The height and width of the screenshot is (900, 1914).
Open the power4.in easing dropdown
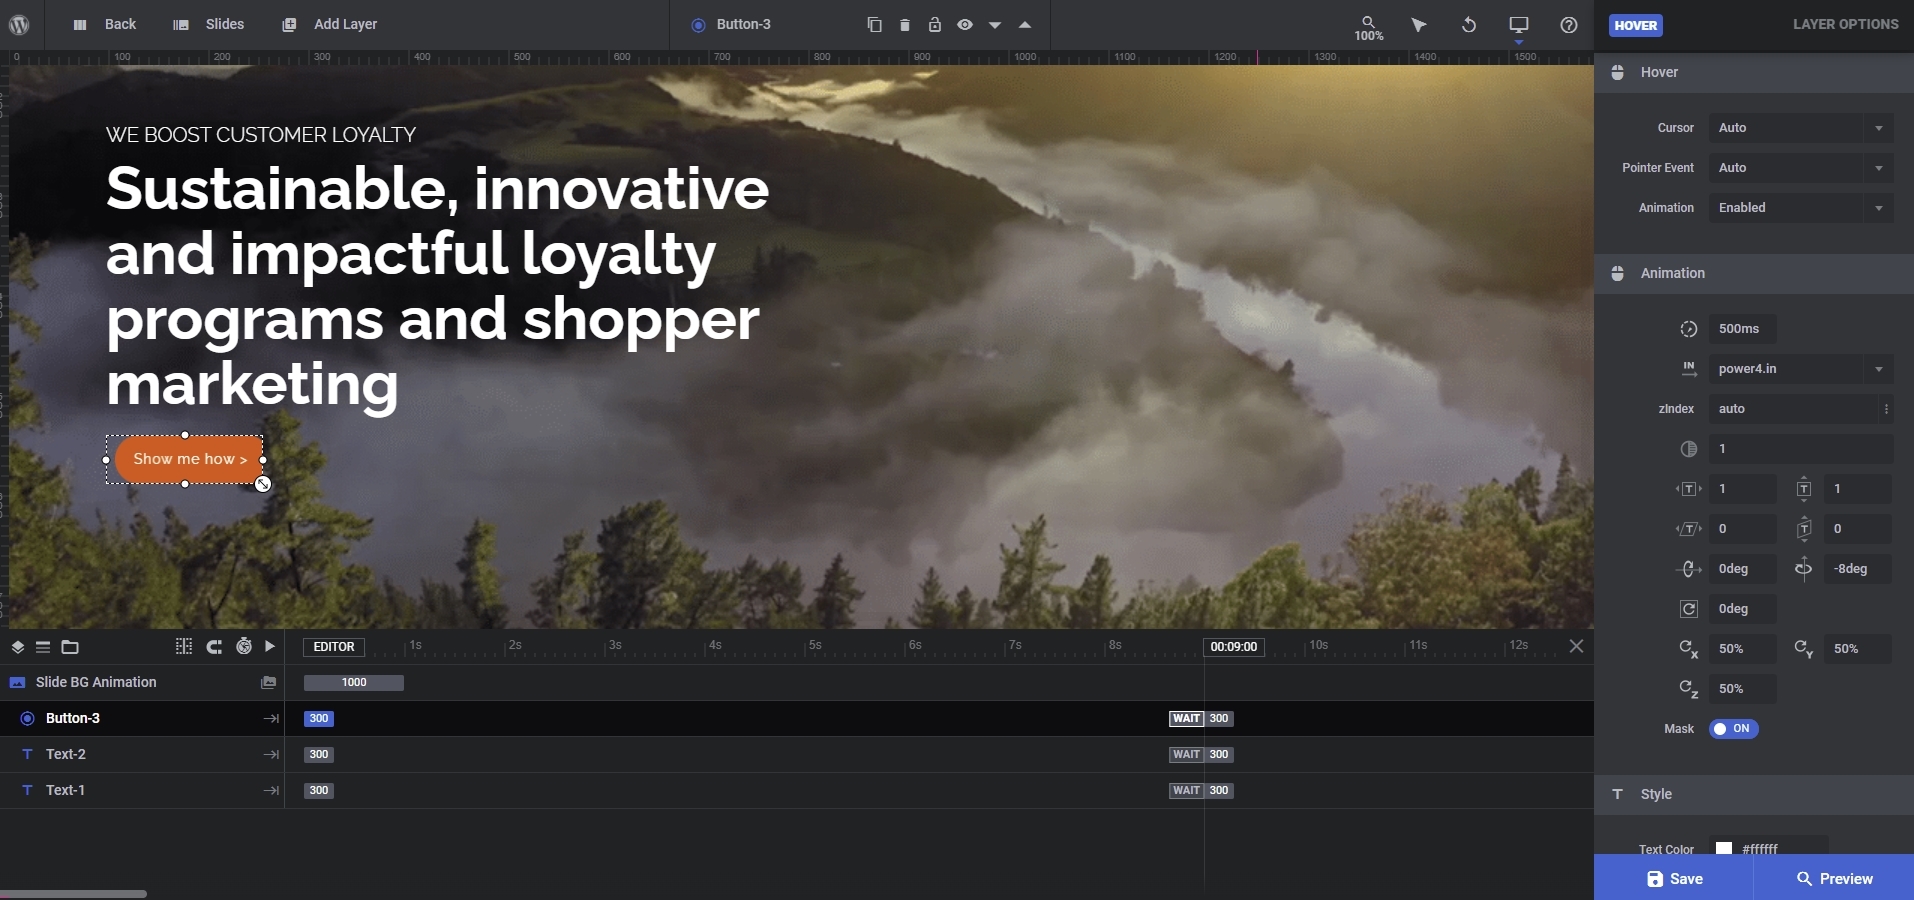(1801, 369)
